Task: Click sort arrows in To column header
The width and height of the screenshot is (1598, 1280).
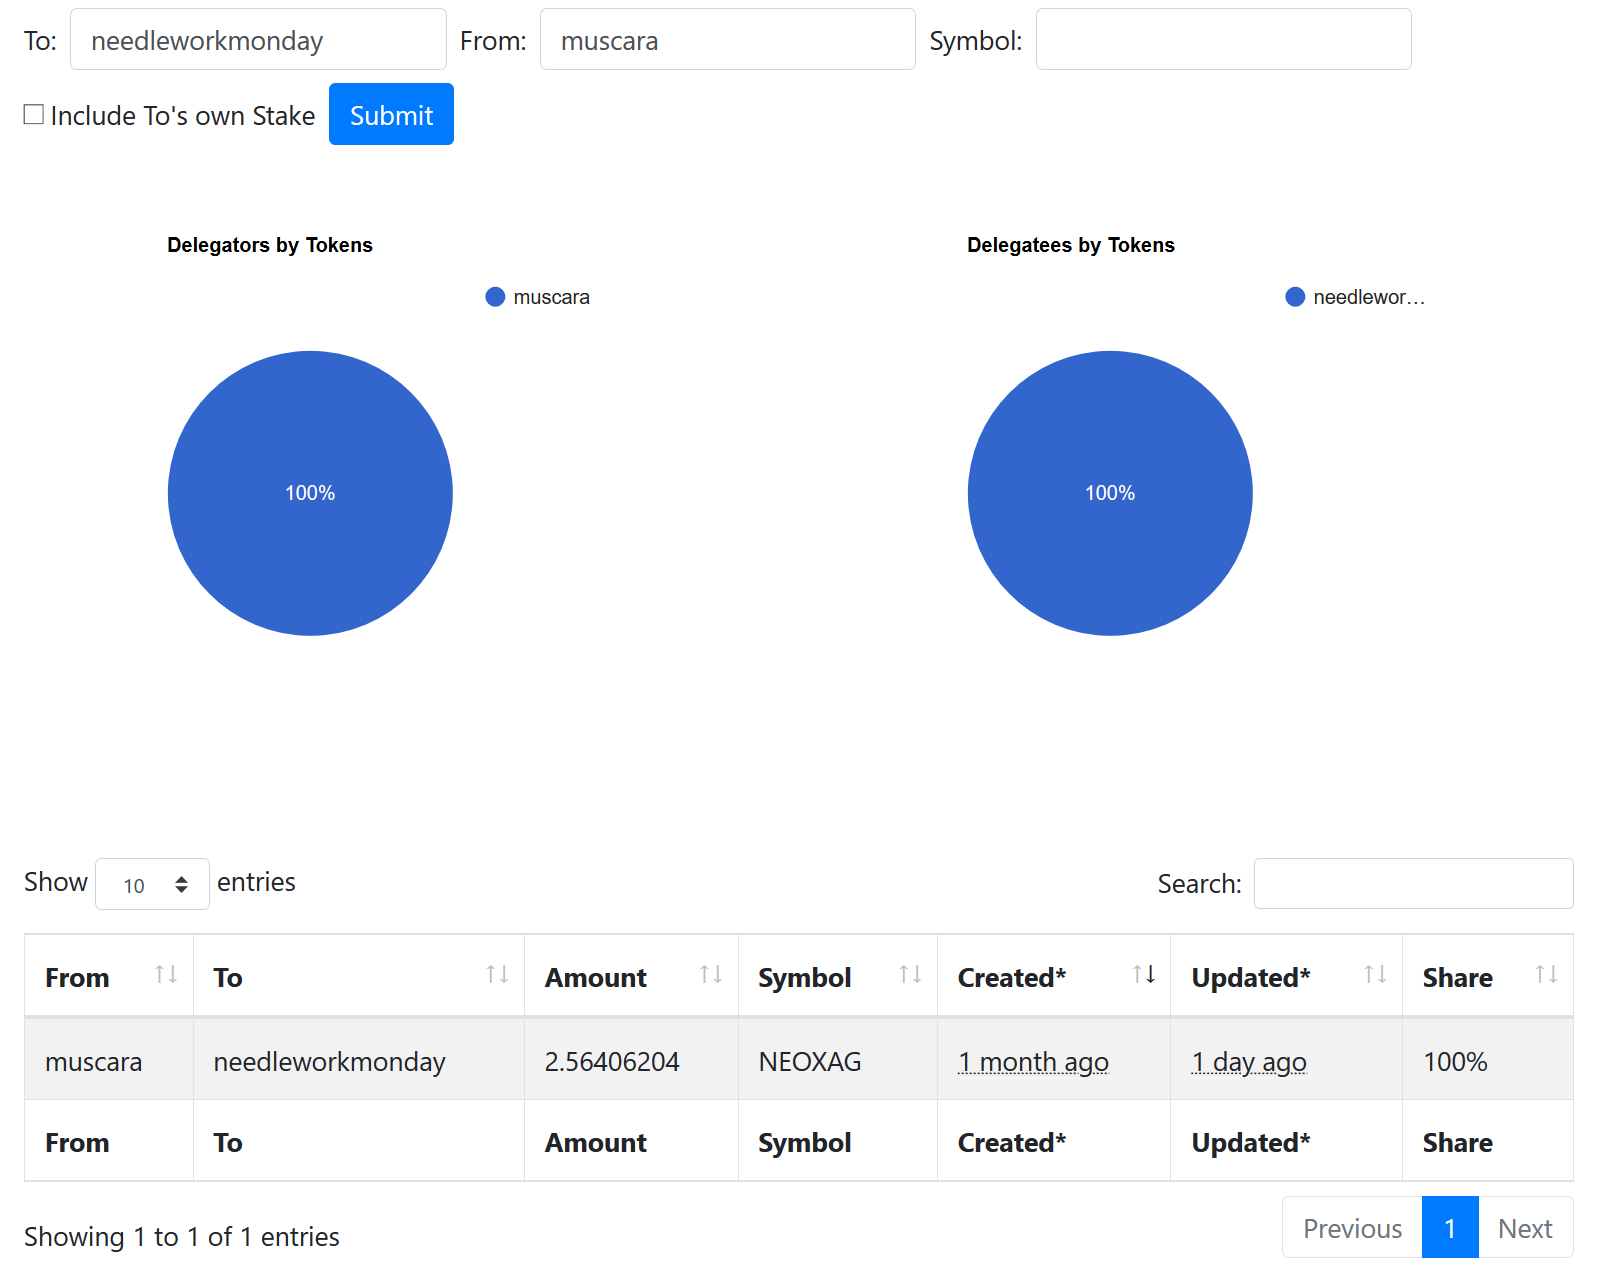Action: (x=497, y=975)
